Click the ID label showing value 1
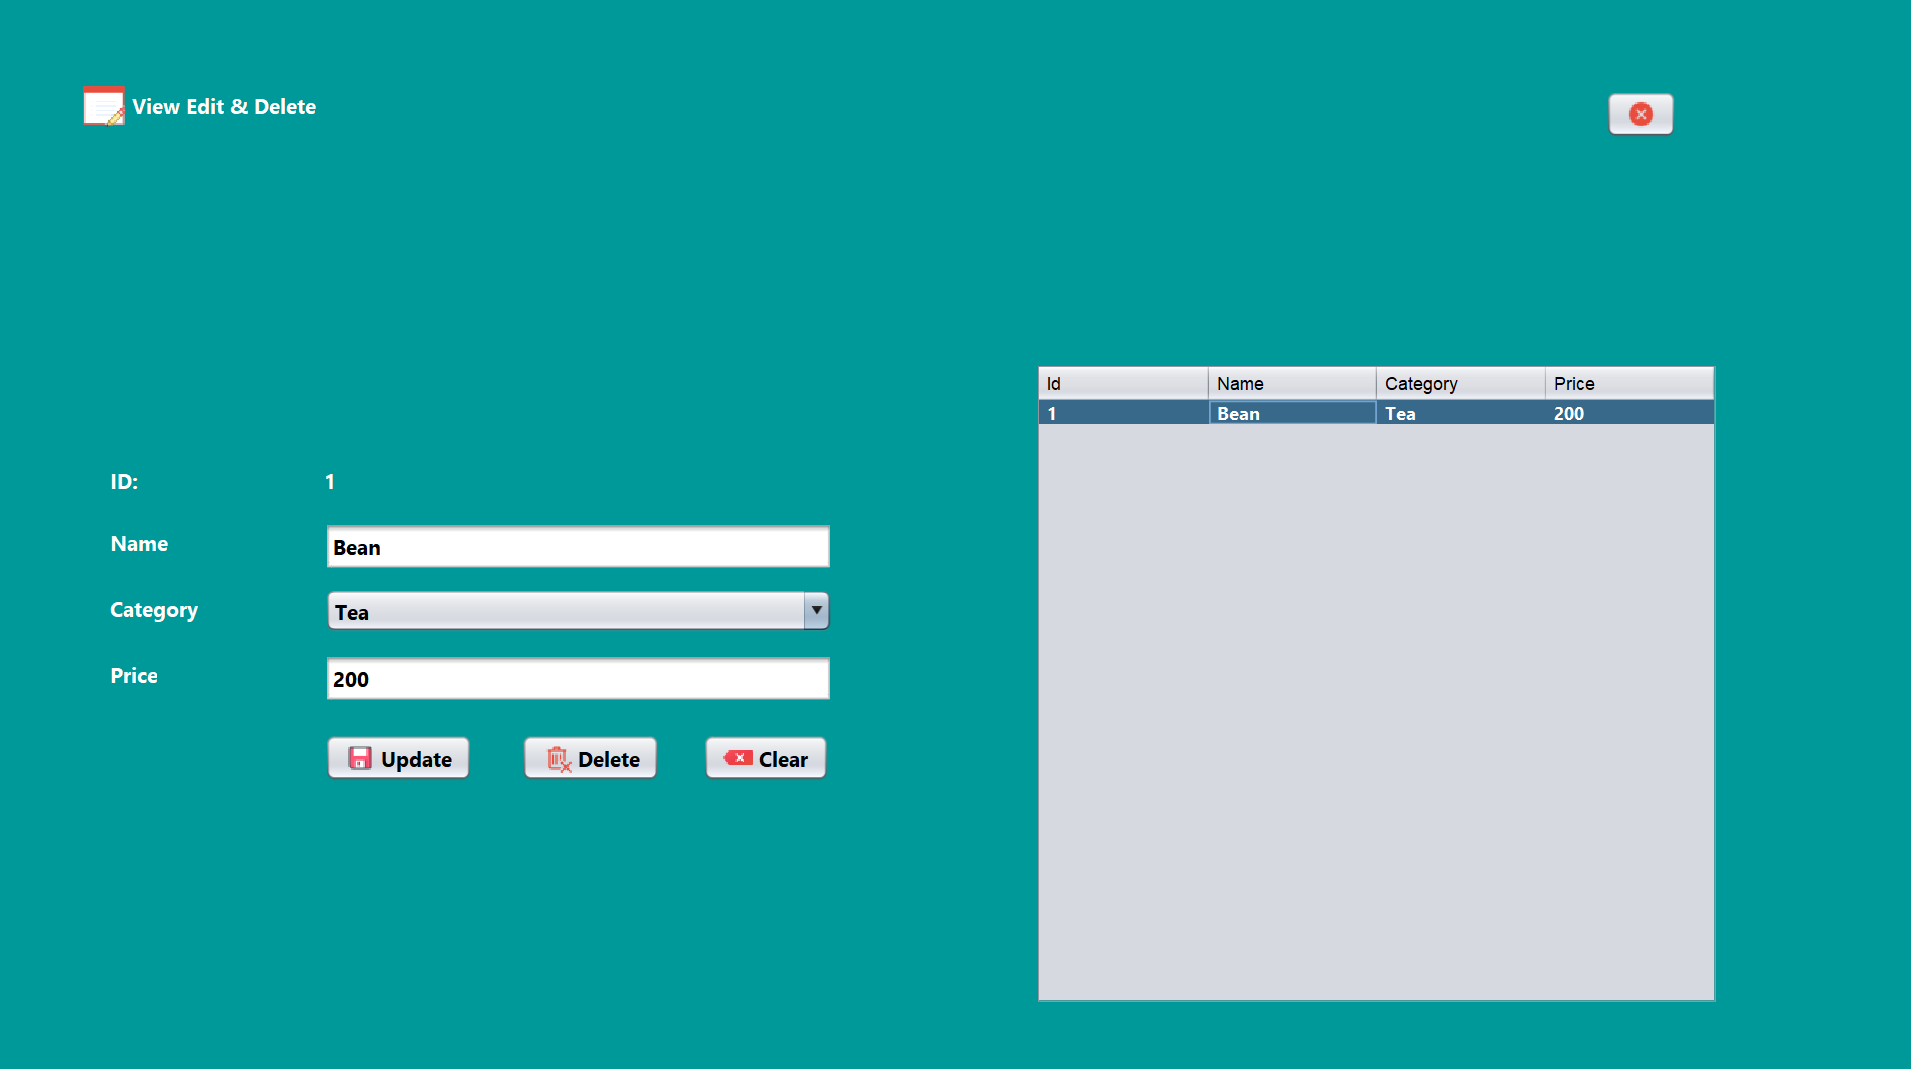 click(330, 481)
